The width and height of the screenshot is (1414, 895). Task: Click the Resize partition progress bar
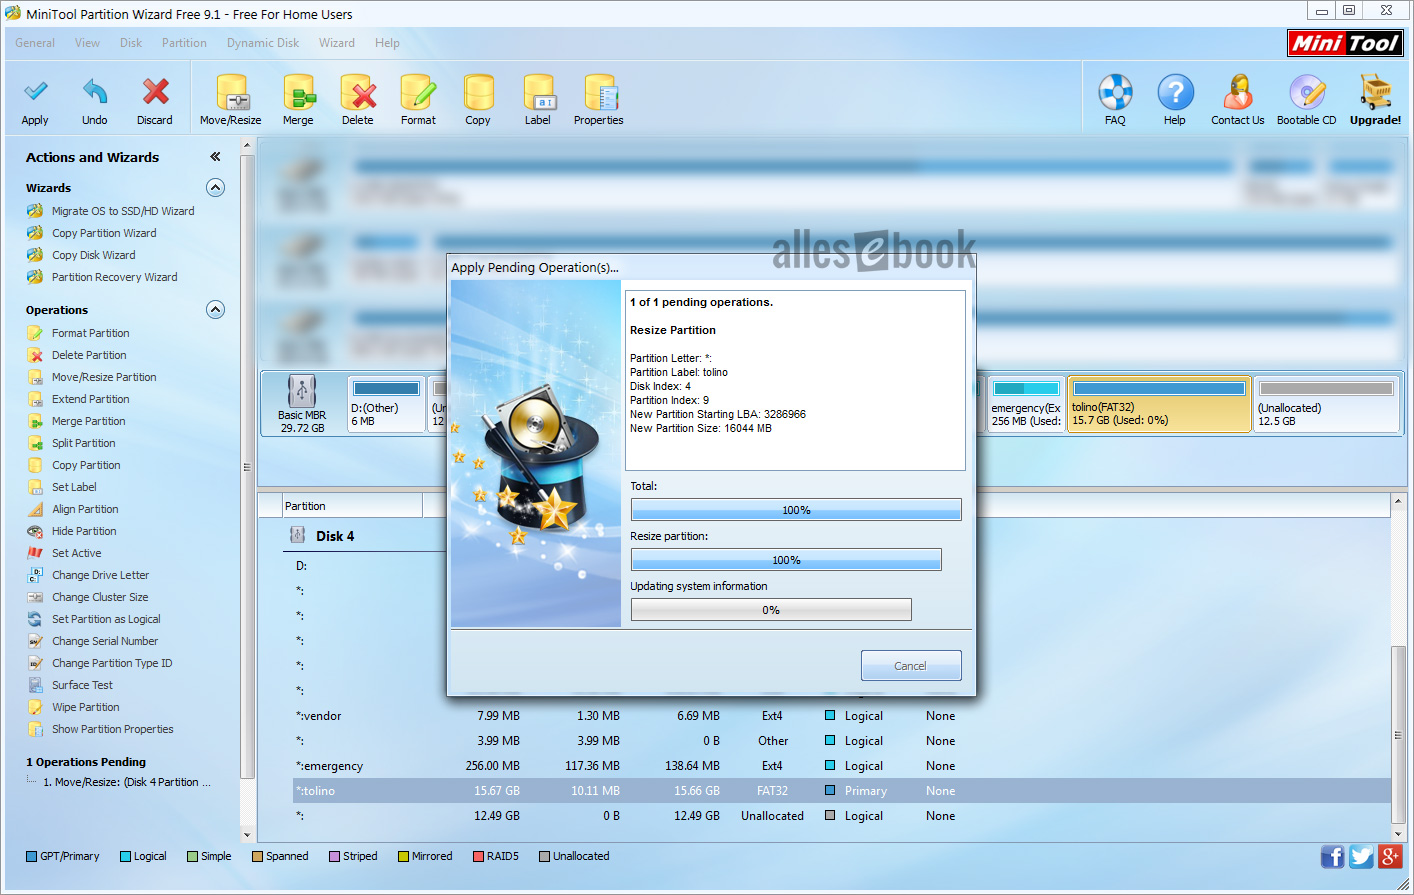pyautogui.click(x=786, y=560)
